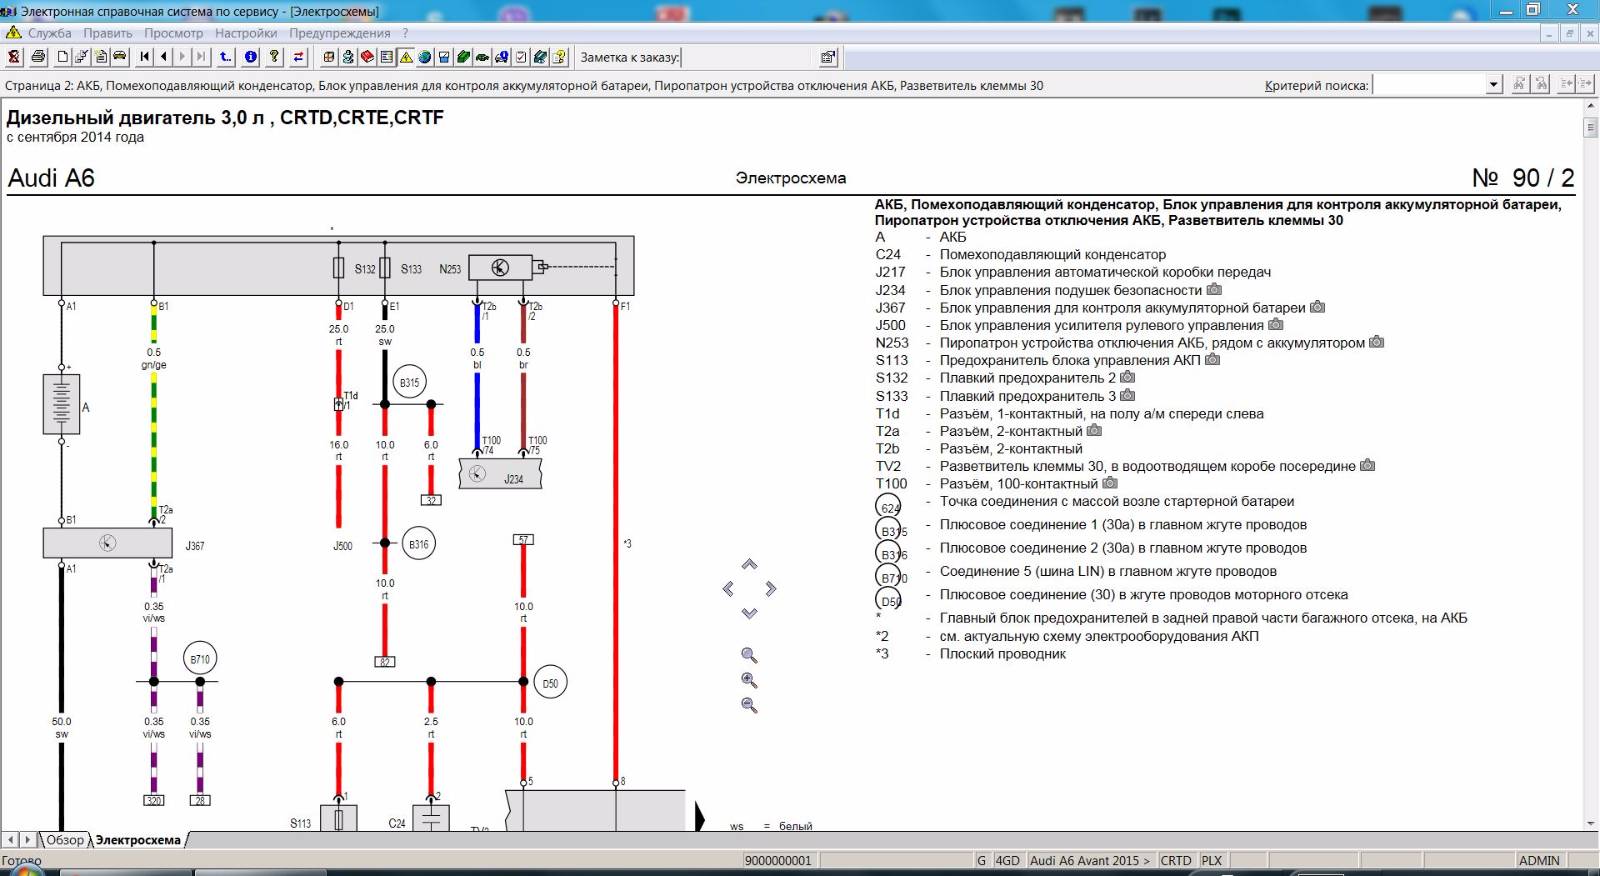Click the bottom magnifier zoom icon
The width and height of the screenshot is (1600, 876).
coord(749,706)
